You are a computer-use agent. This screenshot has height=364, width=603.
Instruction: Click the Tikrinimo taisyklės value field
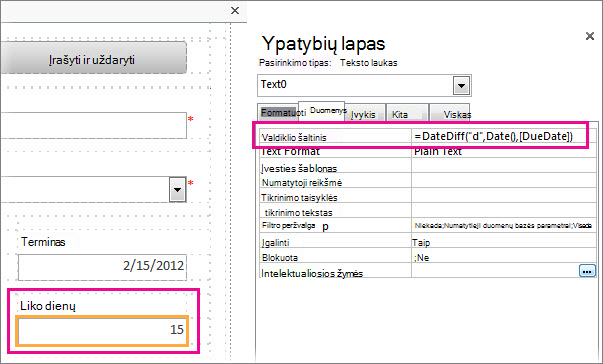tap(504, 196)
